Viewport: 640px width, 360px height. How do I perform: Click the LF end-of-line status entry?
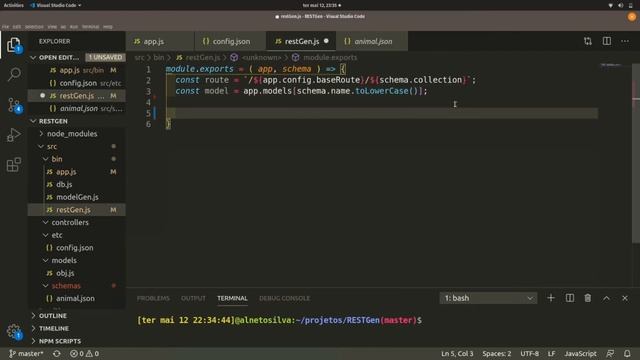coord(551,353)
